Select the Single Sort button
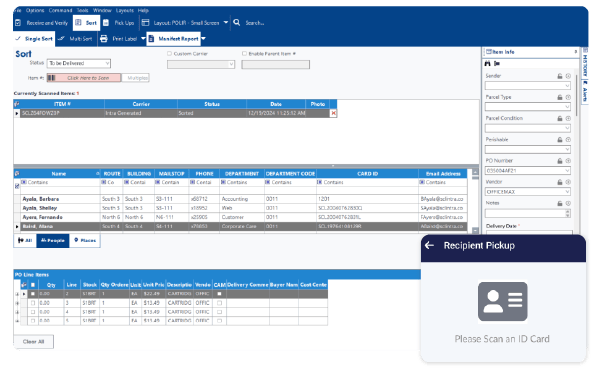This screenshot has width=601, height=376. [x=34, y=39]
